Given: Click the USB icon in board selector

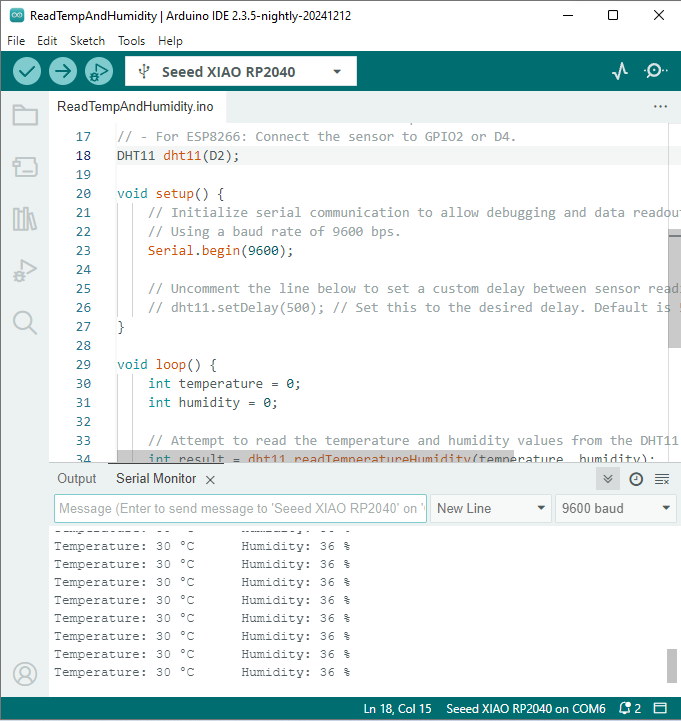Looking at the screenshot, I should click(x=144, y=71).
